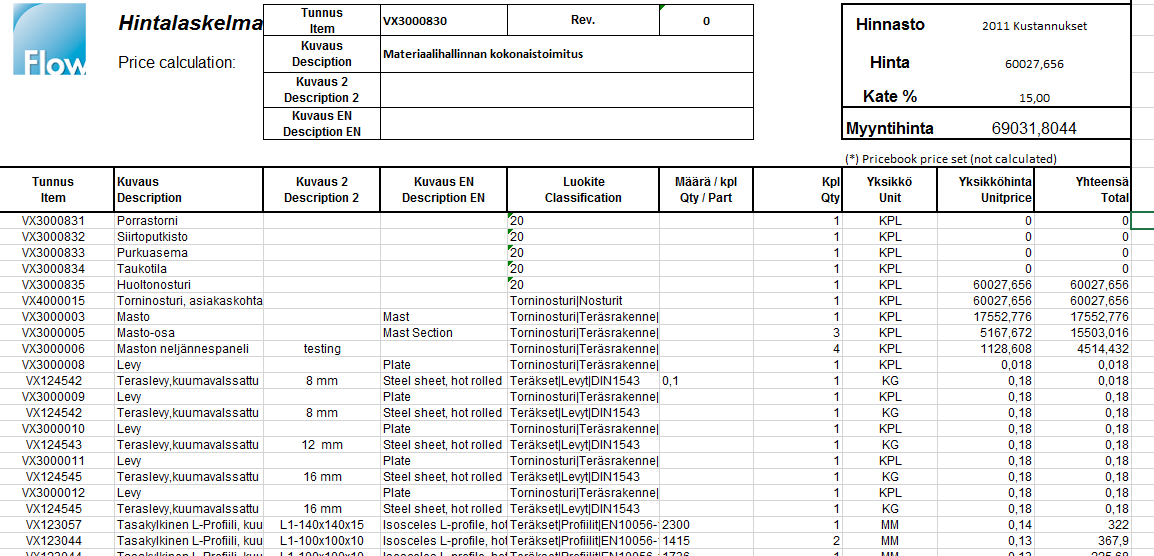The width and height of the screenshot is (1154, 556).
Task: Click the 2011 Kustannukset pricelist value
Action: tap(1034, 26)
